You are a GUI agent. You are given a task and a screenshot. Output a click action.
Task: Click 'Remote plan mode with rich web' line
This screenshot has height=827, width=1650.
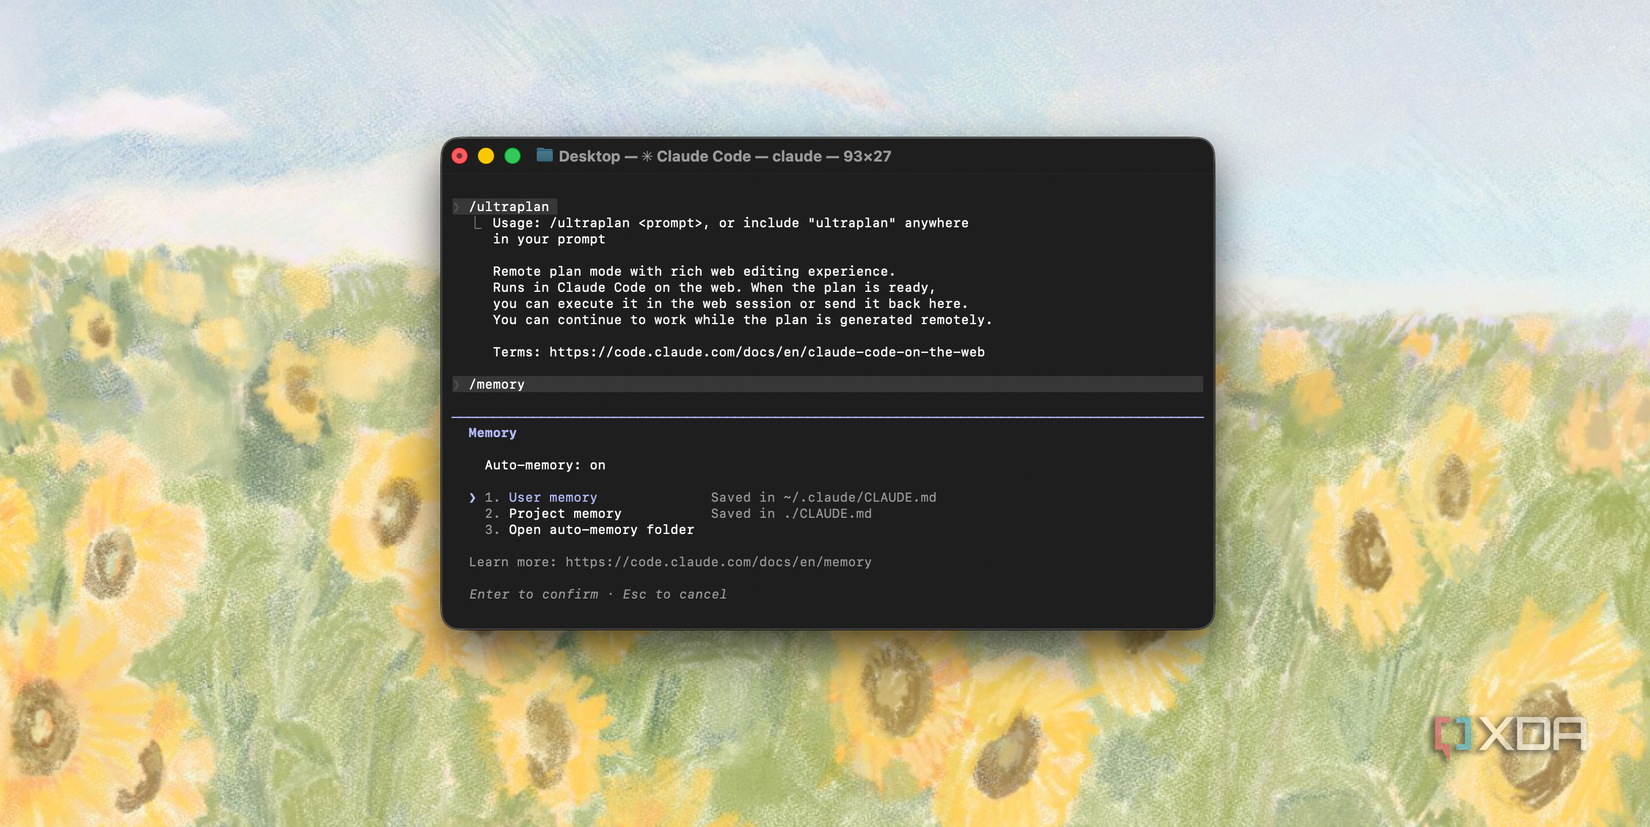click(x=694, y=271)
